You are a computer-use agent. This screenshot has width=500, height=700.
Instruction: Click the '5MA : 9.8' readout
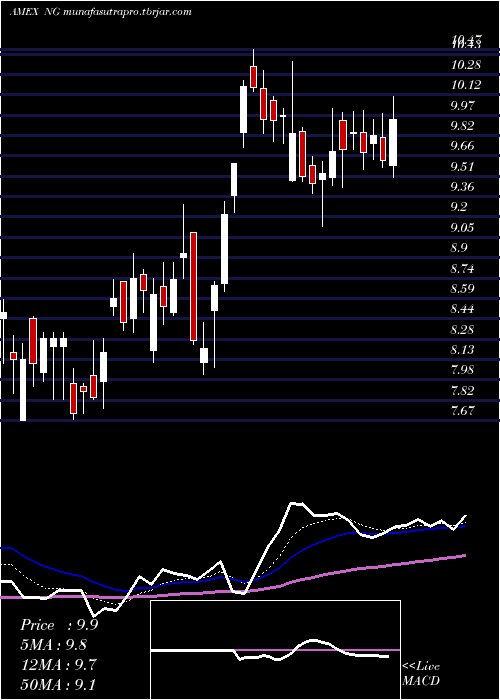(x=54, y=645)
